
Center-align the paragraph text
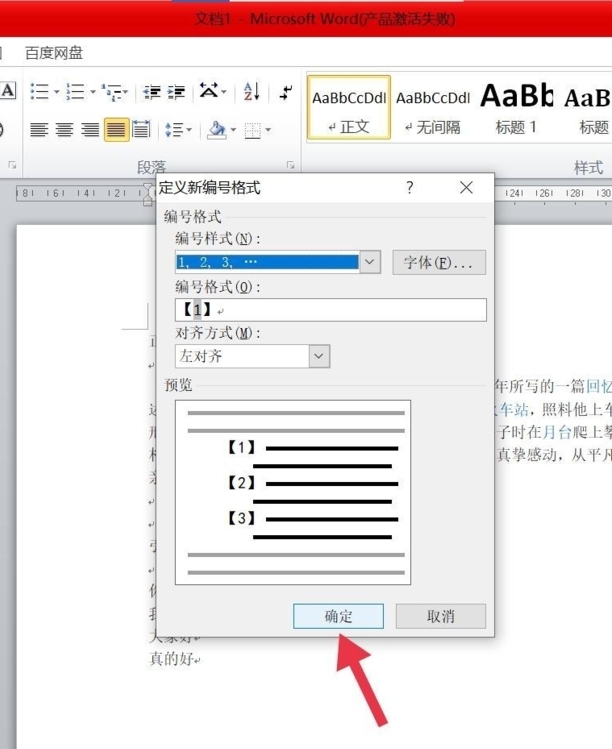64,130
